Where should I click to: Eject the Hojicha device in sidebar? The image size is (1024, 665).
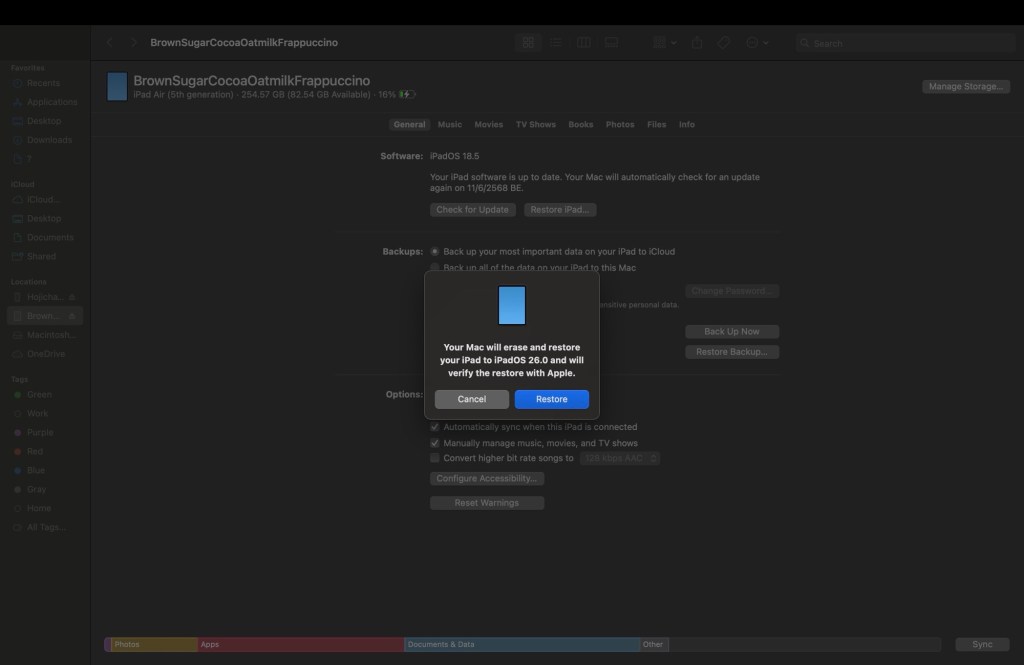(72, 297)
